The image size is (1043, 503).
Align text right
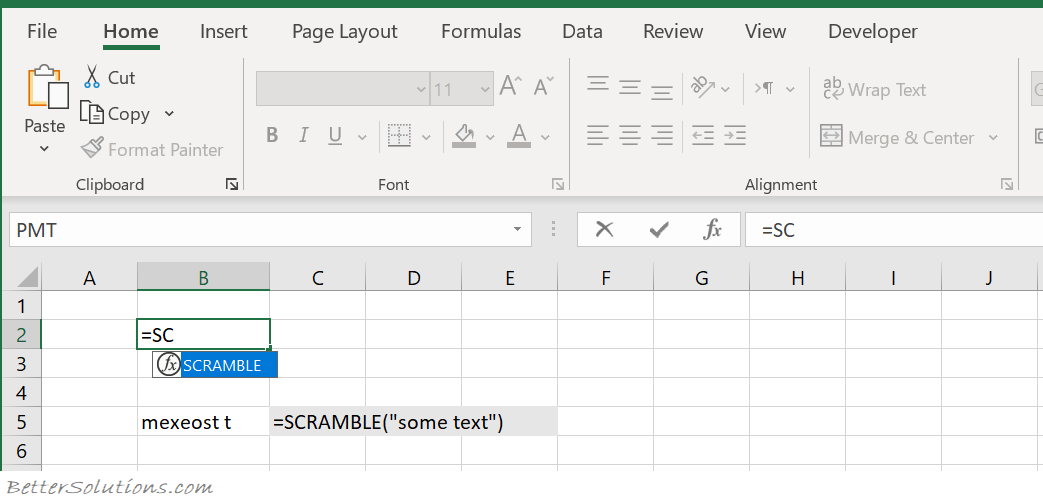click(x=662, y=136)
